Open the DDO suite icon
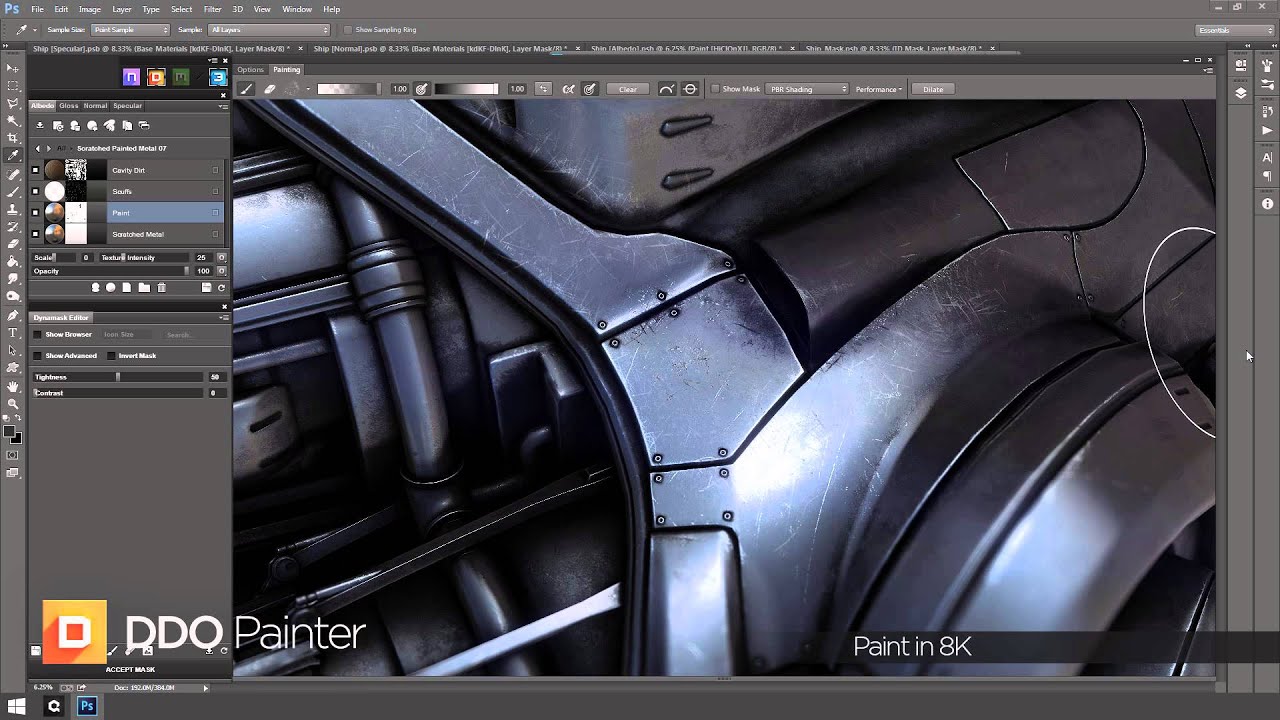1280x720 pixels. tap(156, 77)
